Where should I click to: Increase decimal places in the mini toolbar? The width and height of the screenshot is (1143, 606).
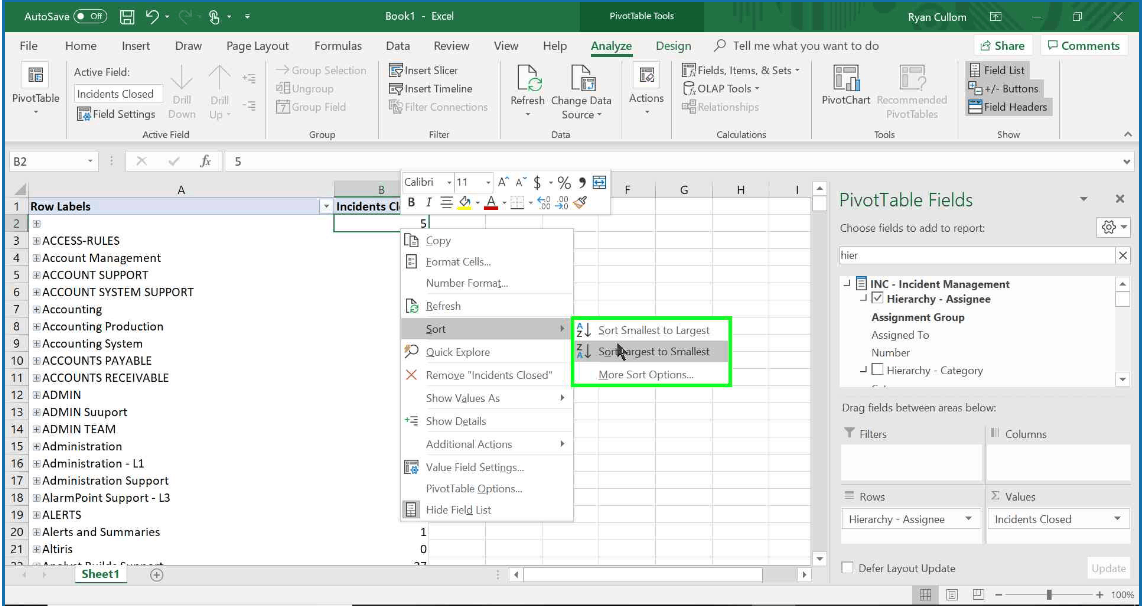point(543,203)
